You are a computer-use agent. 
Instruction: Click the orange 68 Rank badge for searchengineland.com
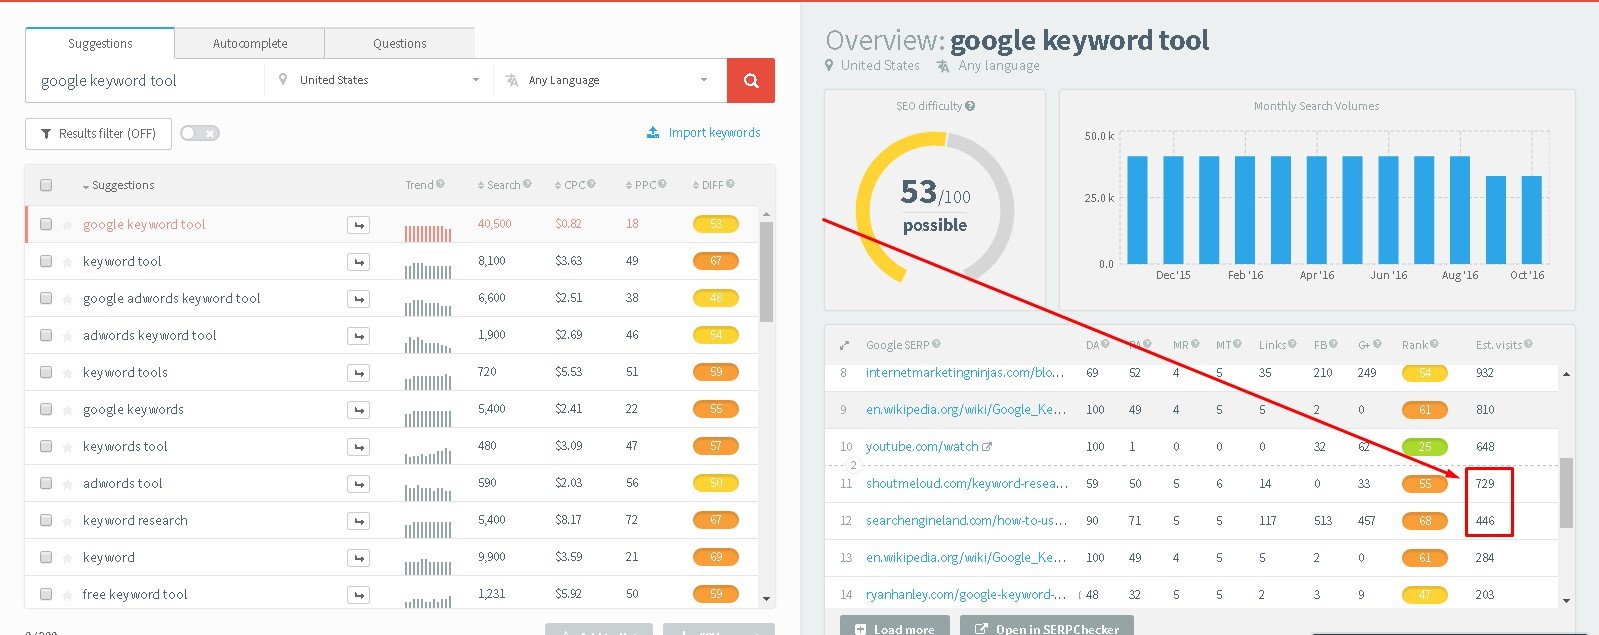click(x=1425, y=521)
